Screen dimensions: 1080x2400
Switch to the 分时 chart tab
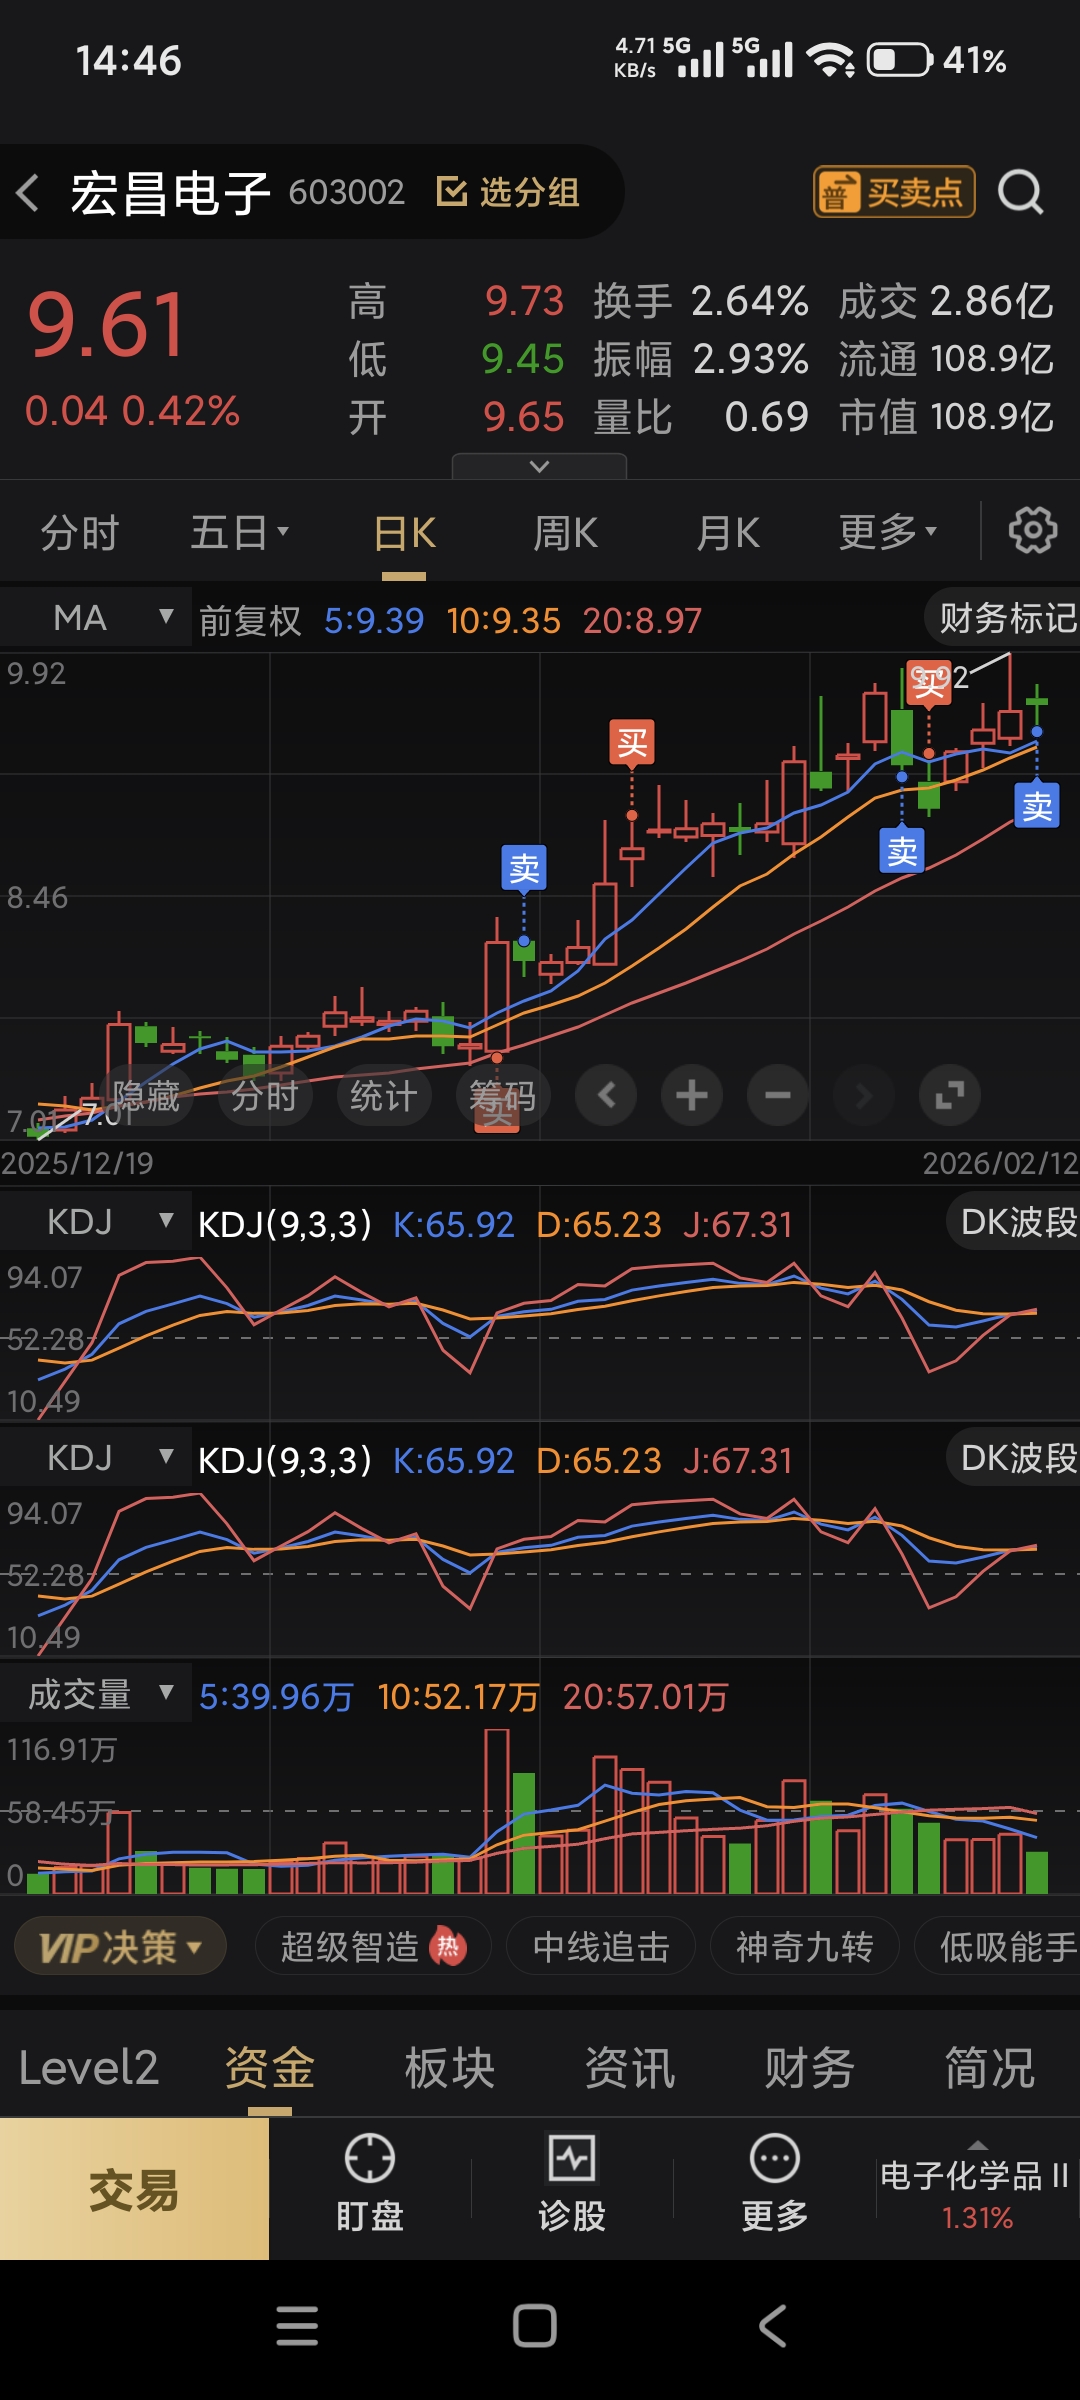pyautogui.click(x=80, y=532)
